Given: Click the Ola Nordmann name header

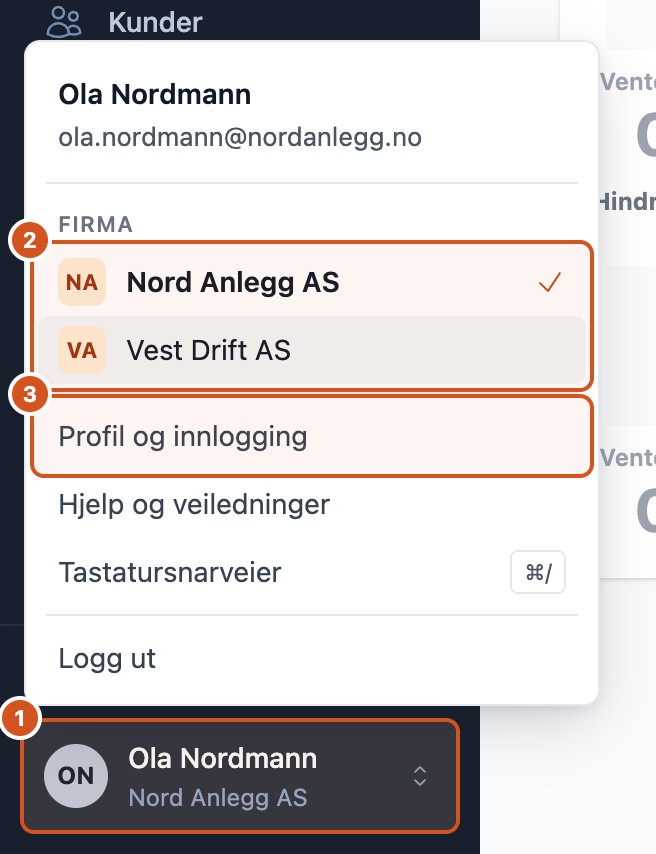Looking at the screenshot, I should pos(155,94).
